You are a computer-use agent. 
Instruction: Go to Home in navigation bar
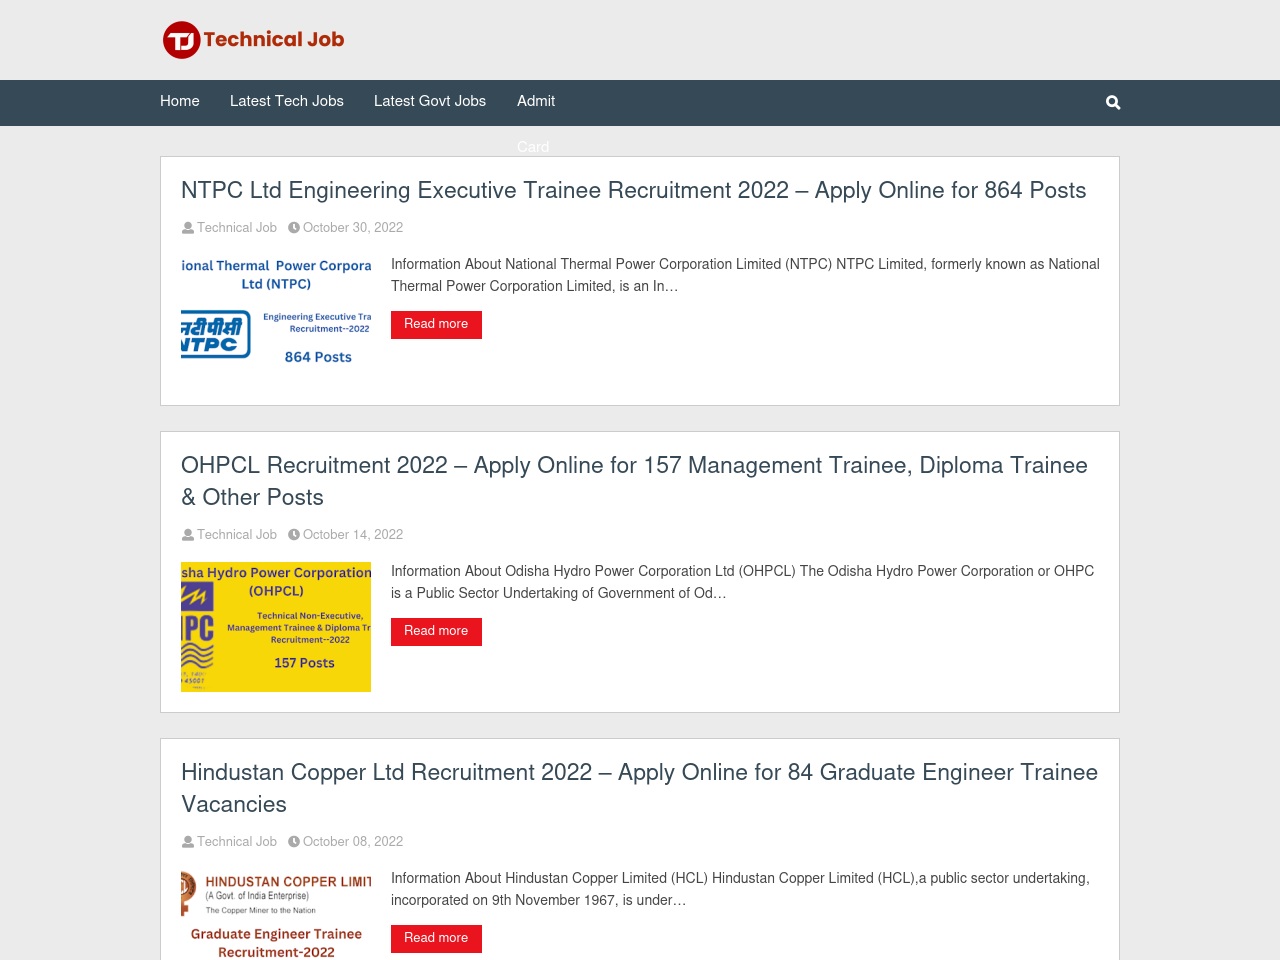pos(180,101)
